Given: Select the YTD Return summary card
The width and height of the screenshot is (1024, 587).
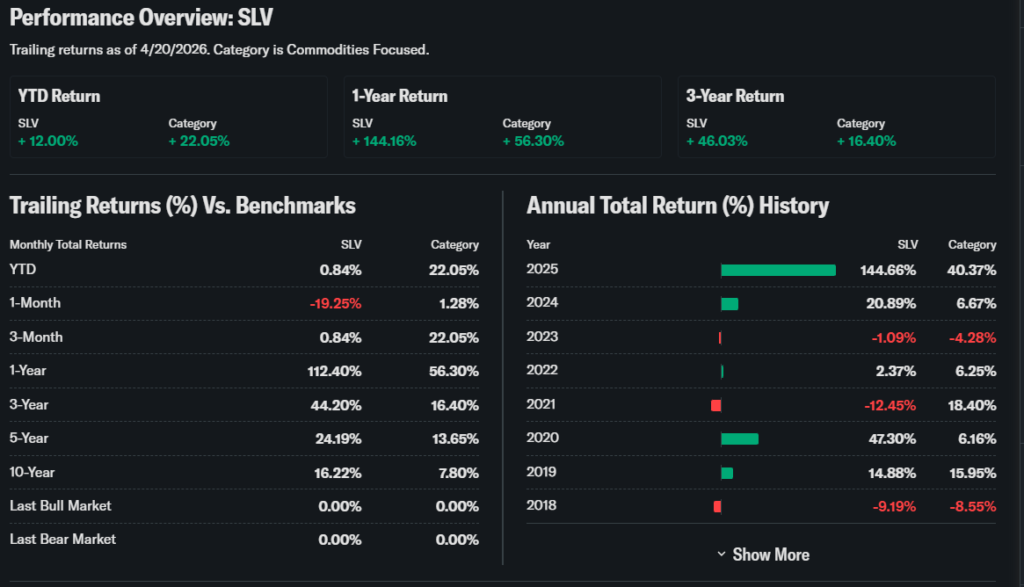Looking at the screenshot, I should coord(168,117).
